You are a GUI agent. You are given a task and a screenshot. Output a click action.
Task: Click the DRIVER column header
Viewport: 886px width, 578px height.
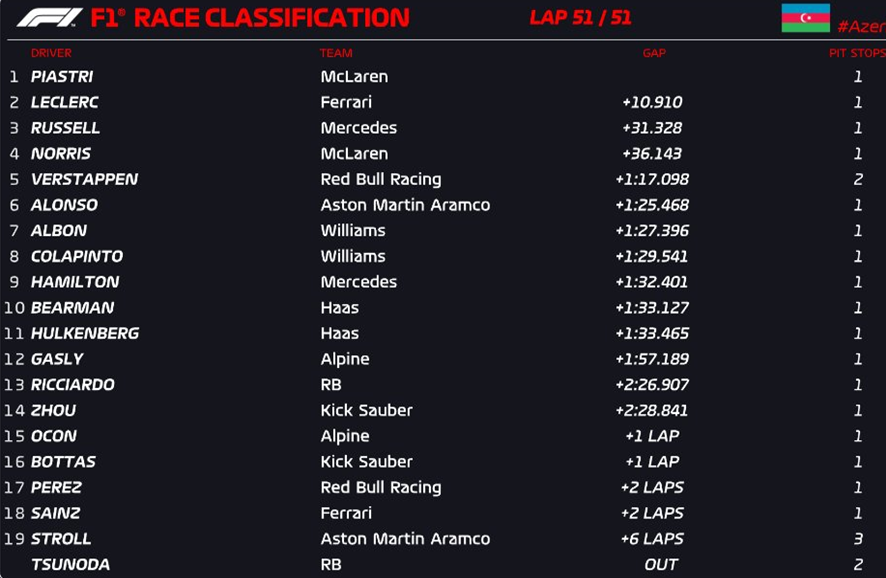point(51,53)
